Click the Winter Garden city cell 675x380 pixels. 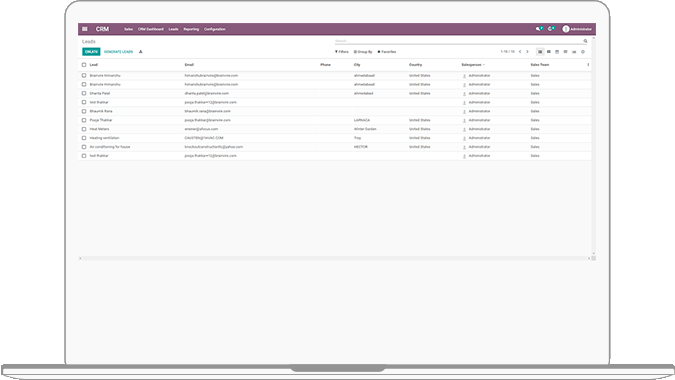coord(365,129)
